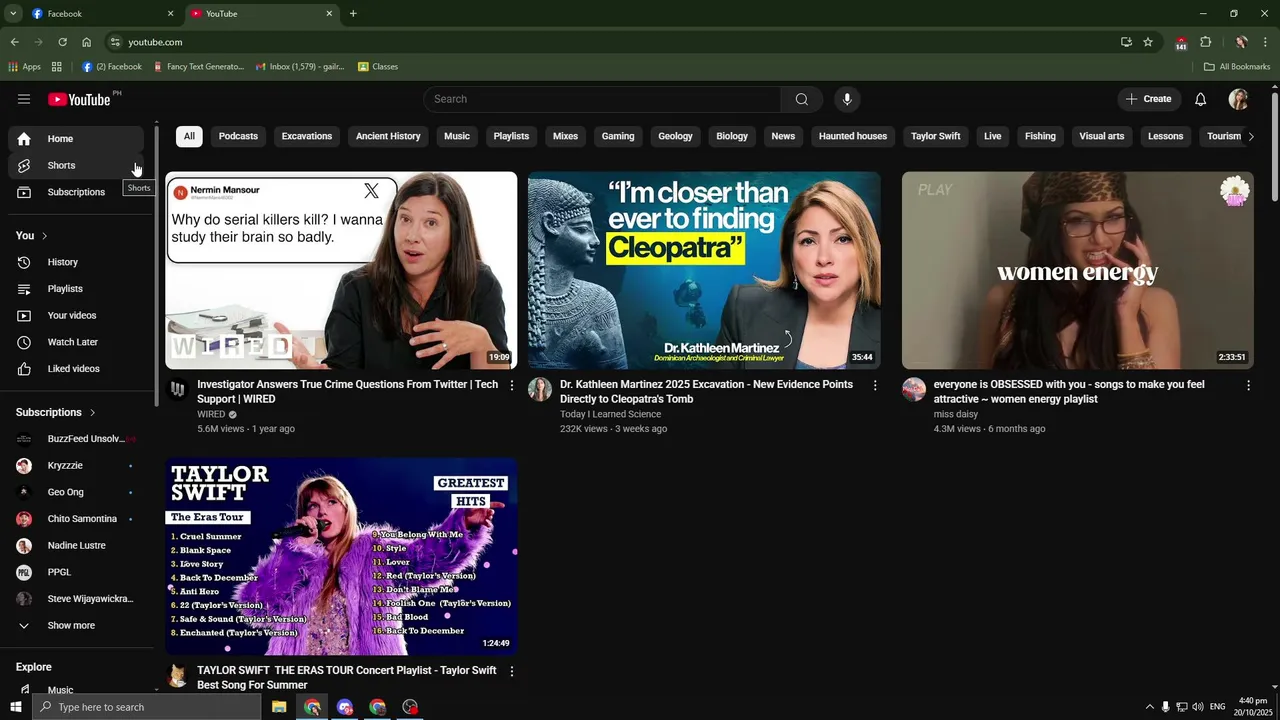The width and height of the screenshot is (1280, 720).
Task: Show more subscriptions
Action: tap(76, 626)
